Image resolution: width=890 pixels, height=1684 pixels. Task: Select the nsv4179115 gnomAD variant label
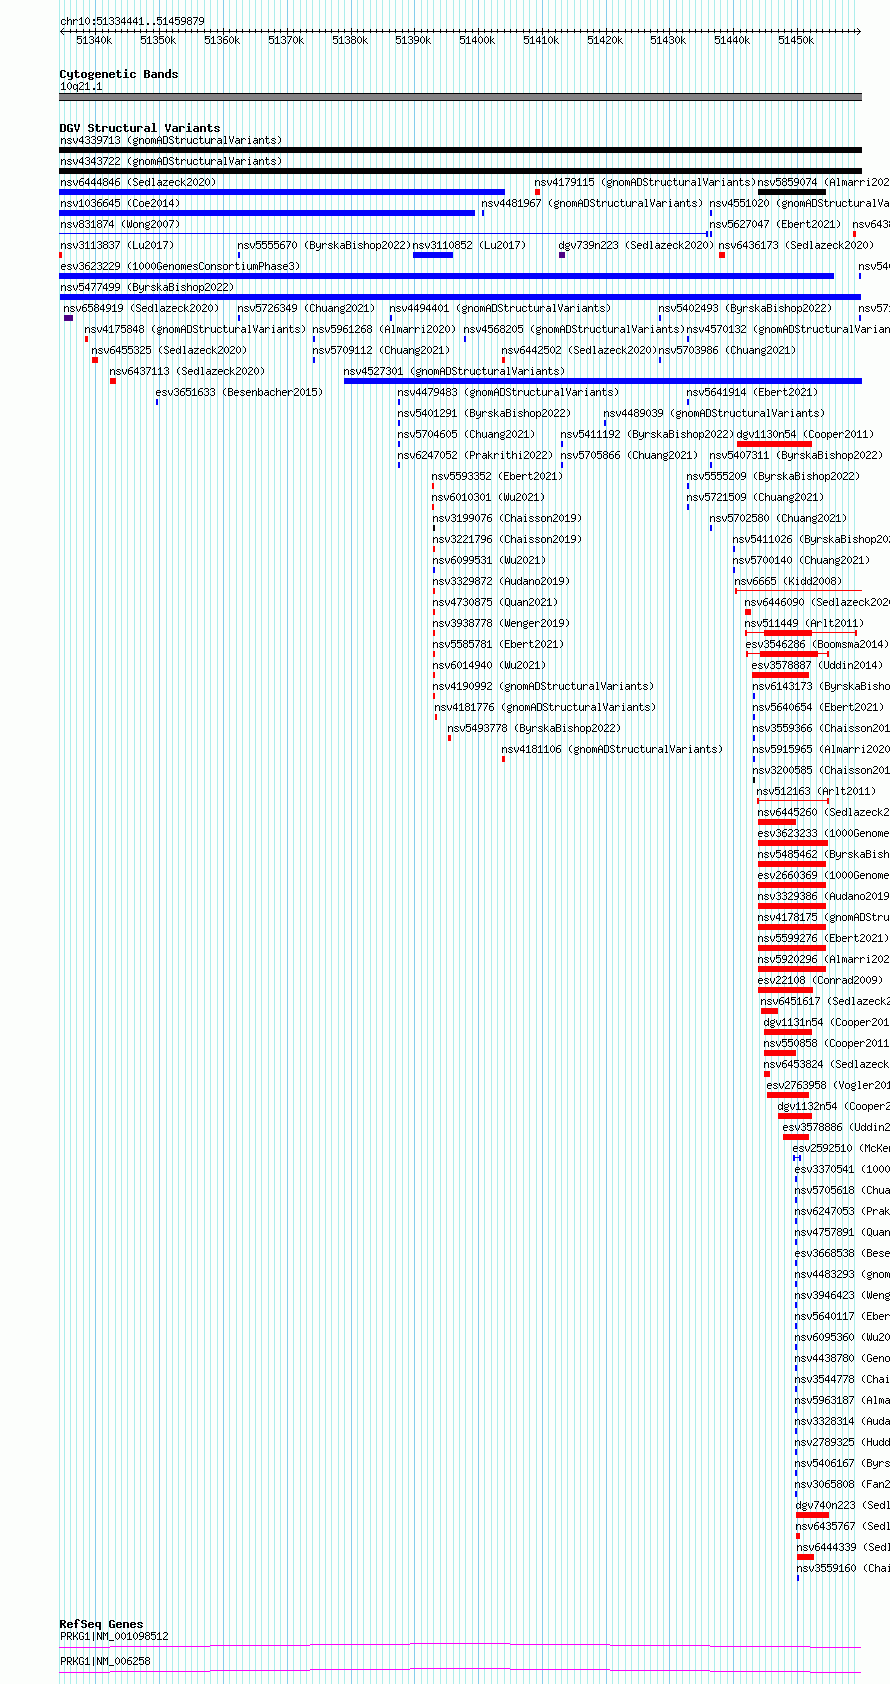coord(645,182)
